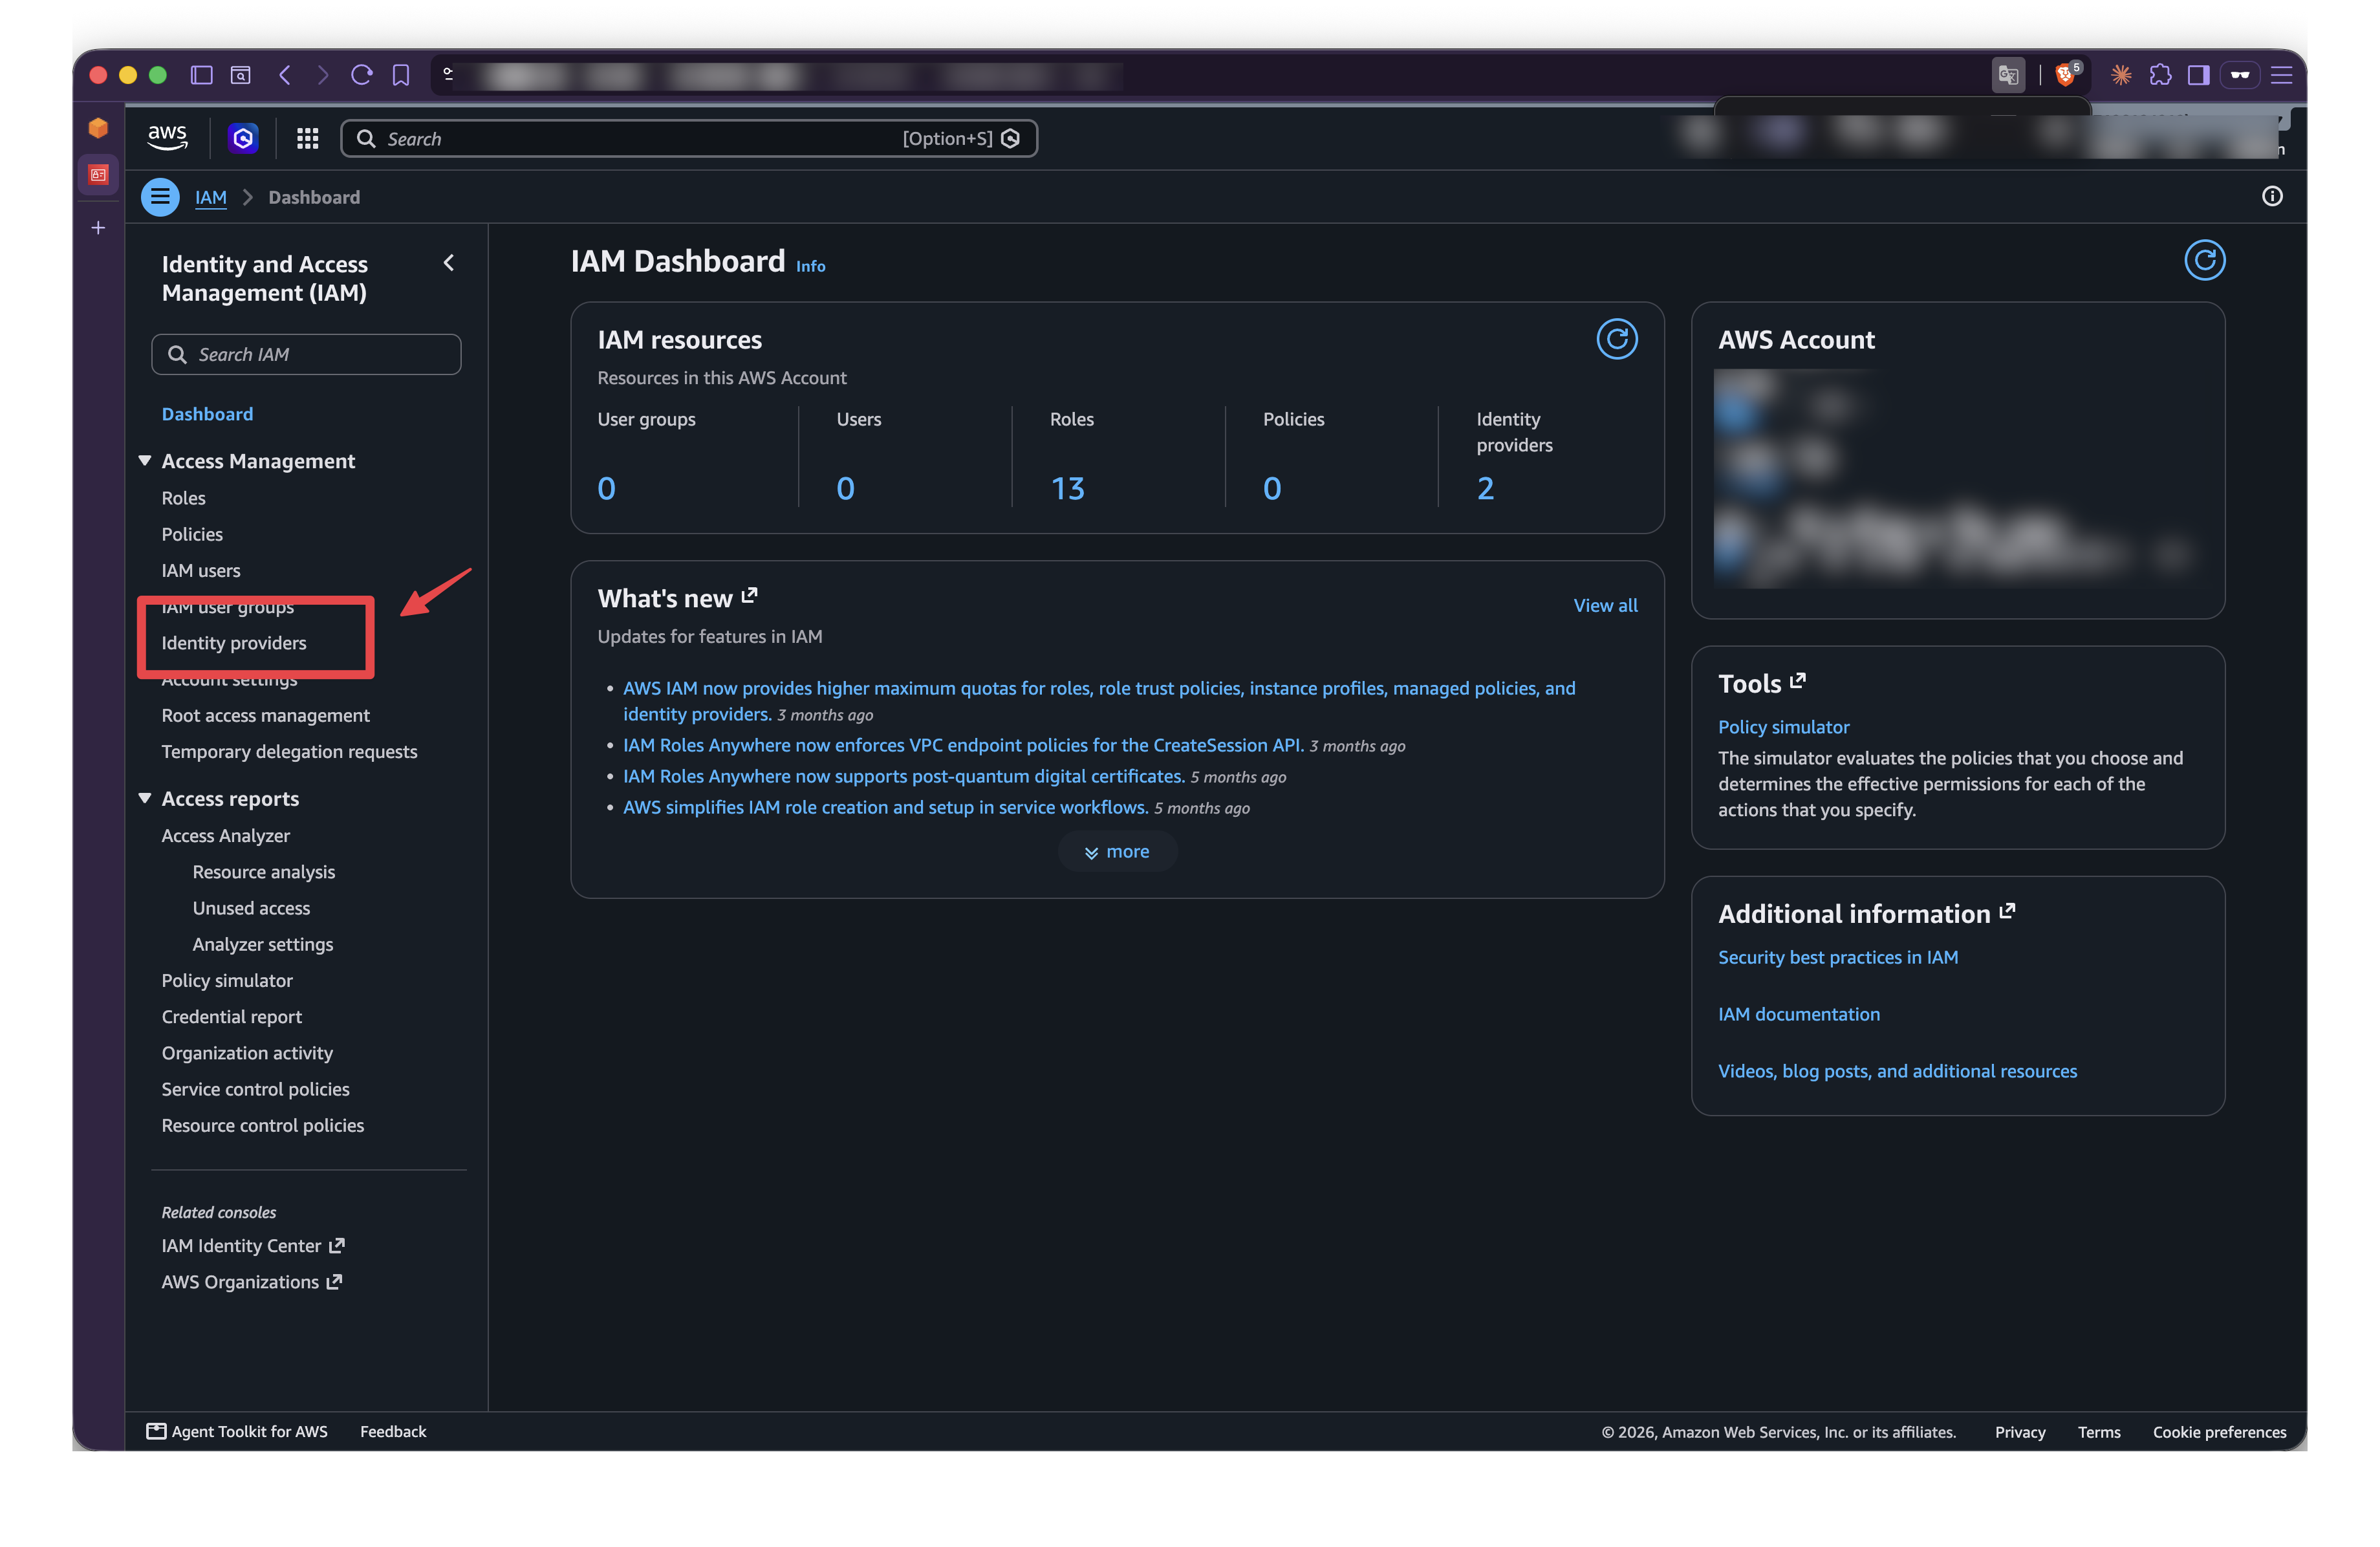Image resolution: width=2380 pixels, height=1547 pixels.
Task: Click the purple hexagon shortcut icon beside AWS logo
Action: [243, 138]
